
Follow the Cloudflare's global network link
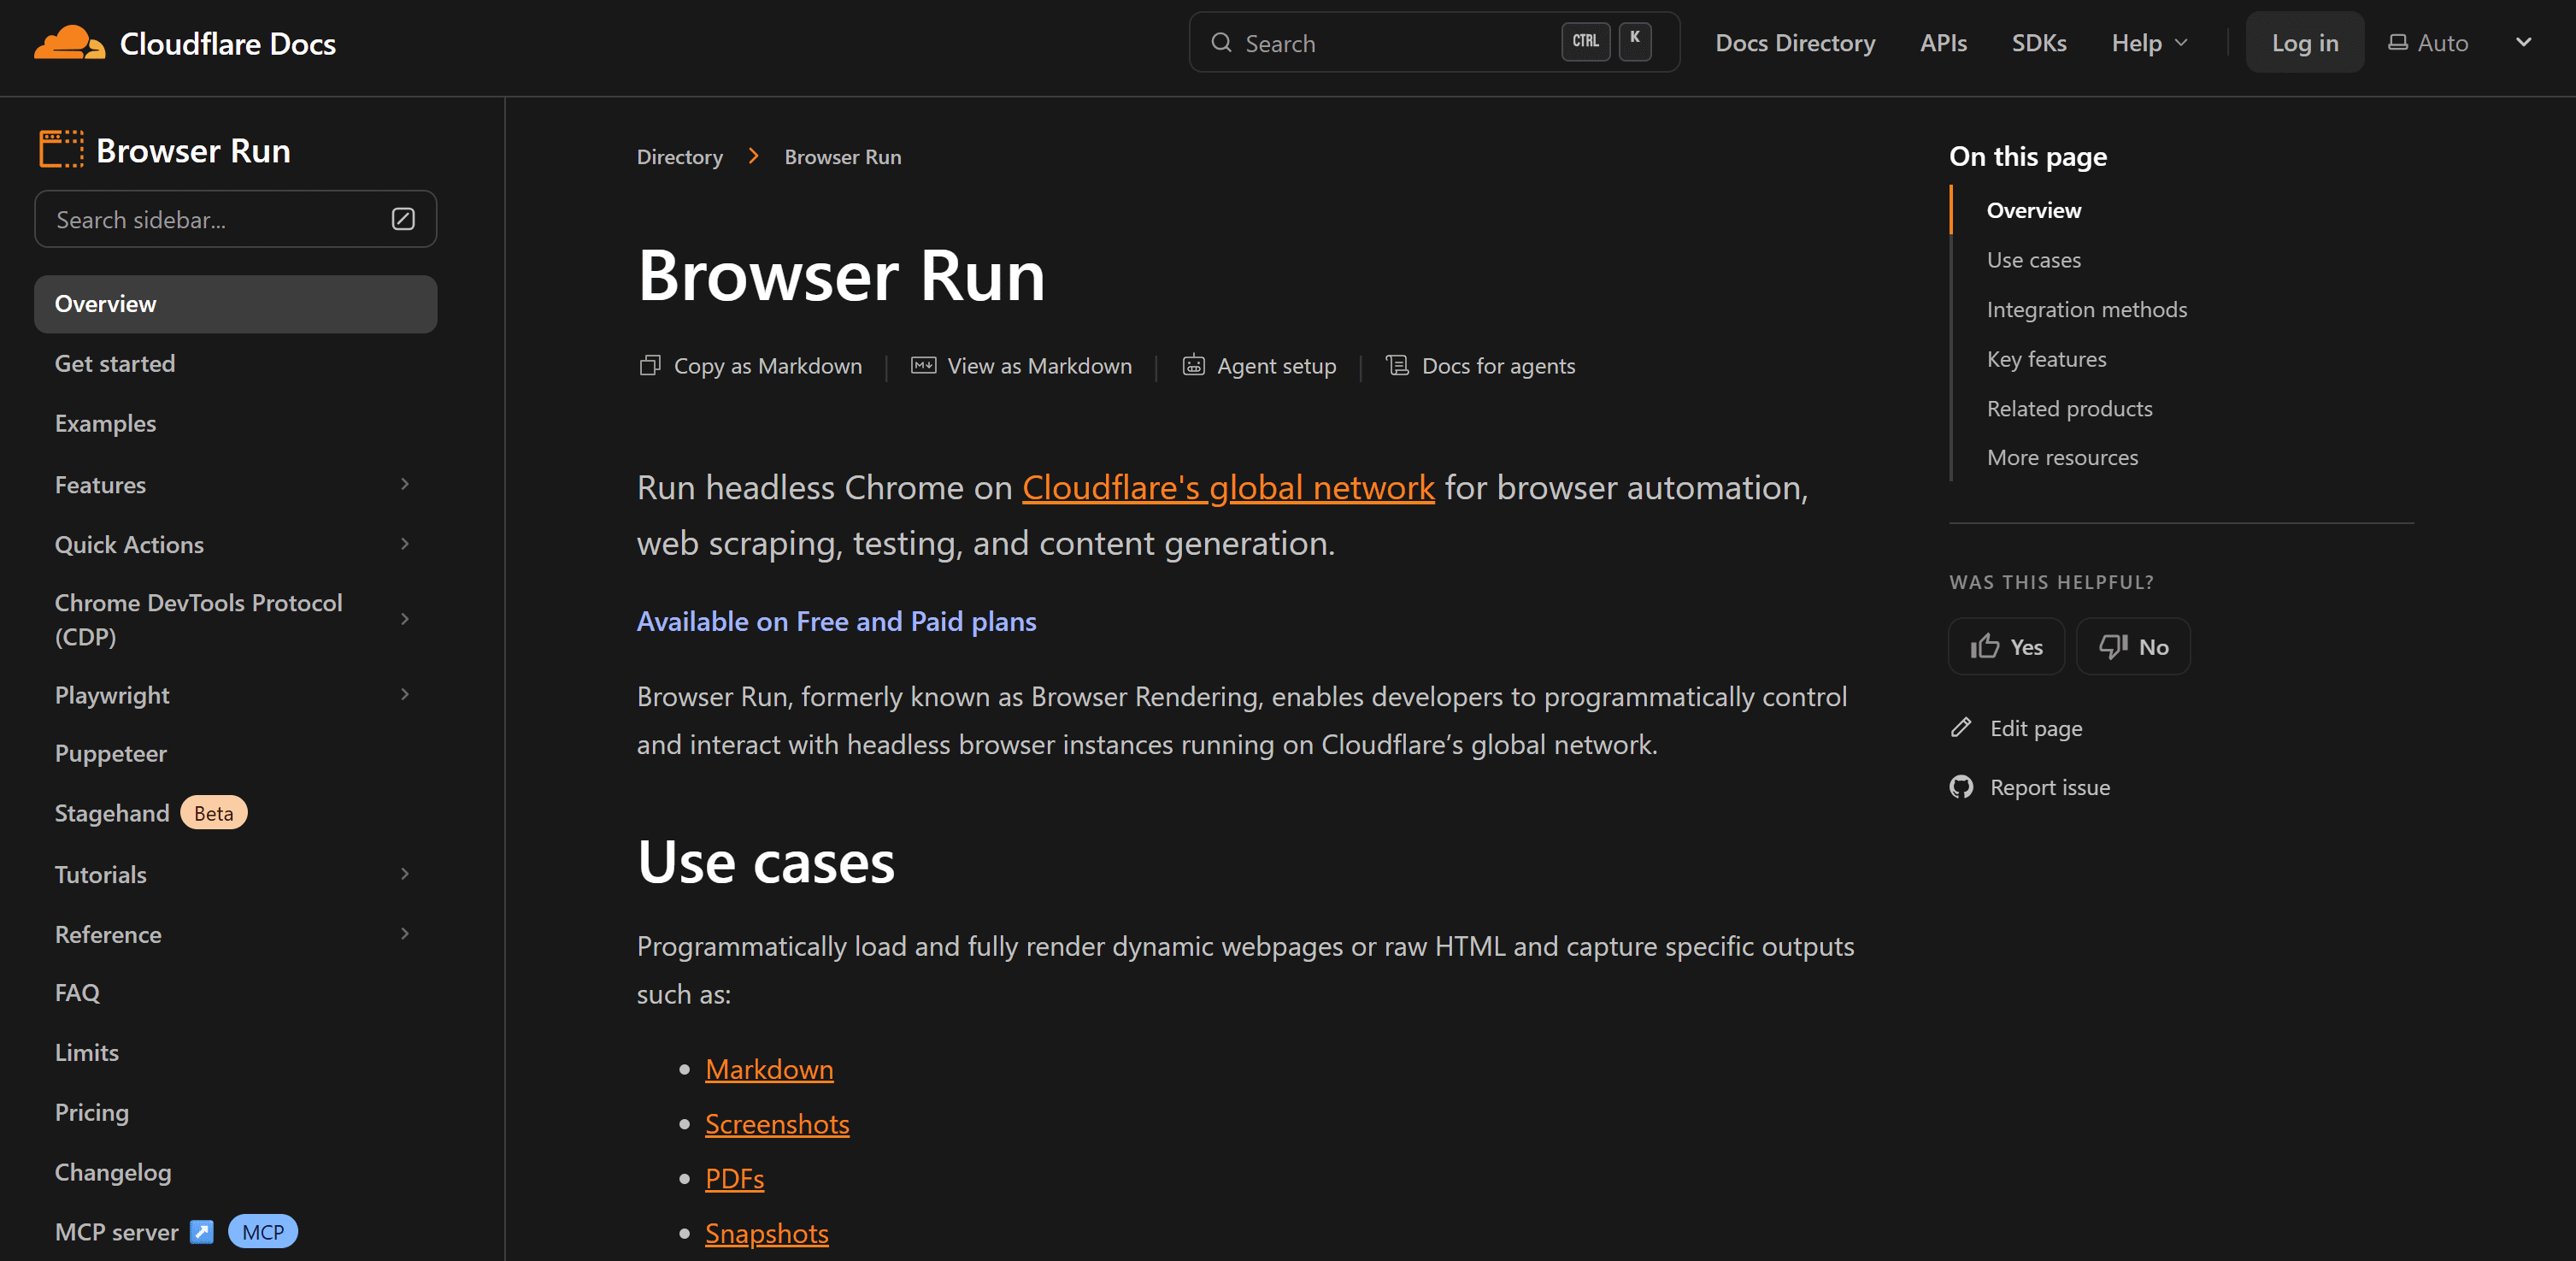1228,487
